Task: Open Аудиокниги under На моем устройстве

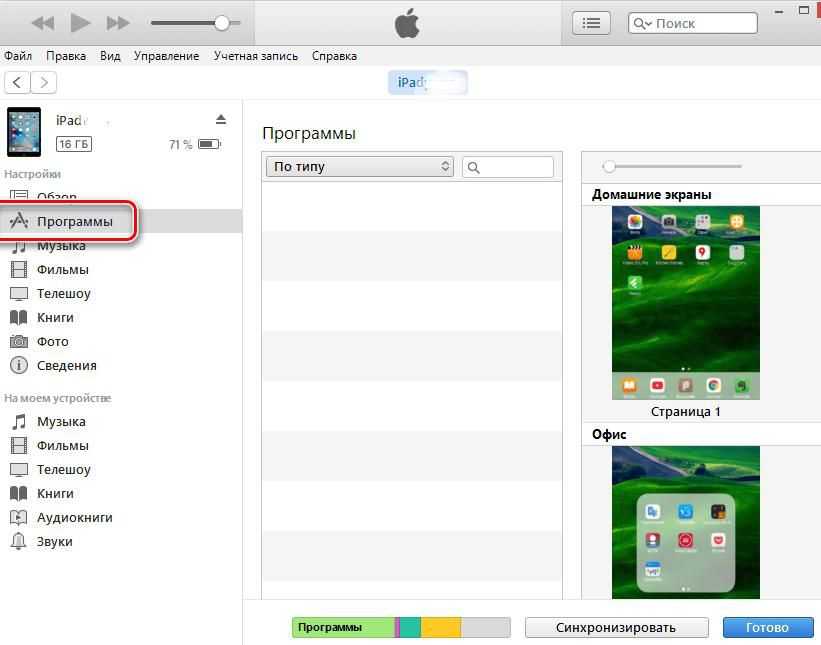Action: point(74,518)
